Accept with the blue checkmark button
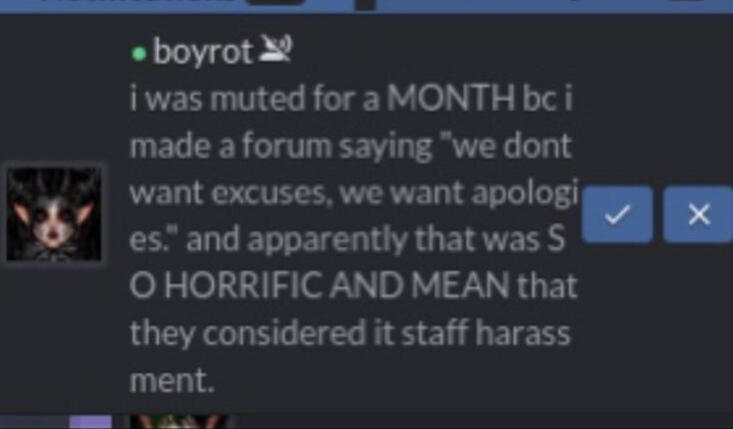The width and height of the screenshot is (733, 429). click(x=617, y=214)
